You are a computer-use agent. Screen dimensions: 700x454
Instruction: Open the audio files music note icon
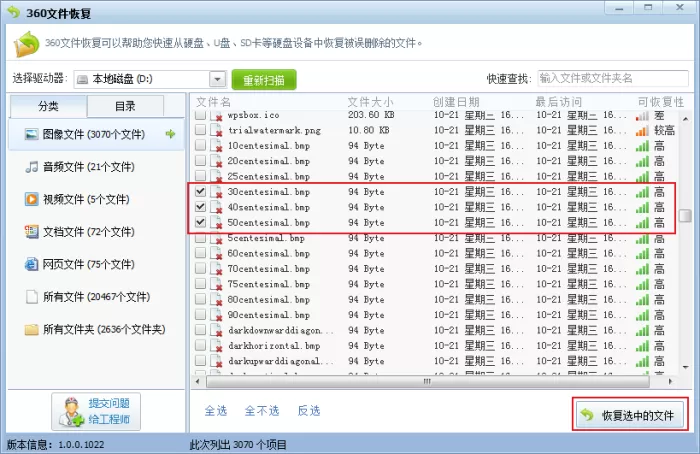tap(31, 167)
